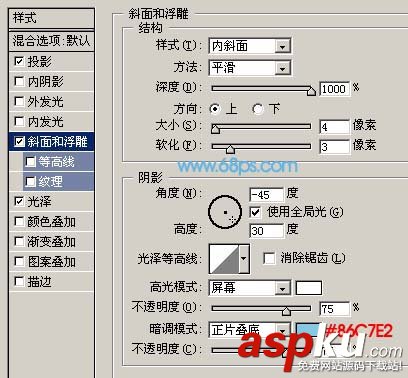Screen dimensions: 408x378
Task: Click the 软化 value field
Action: point(334,147)
